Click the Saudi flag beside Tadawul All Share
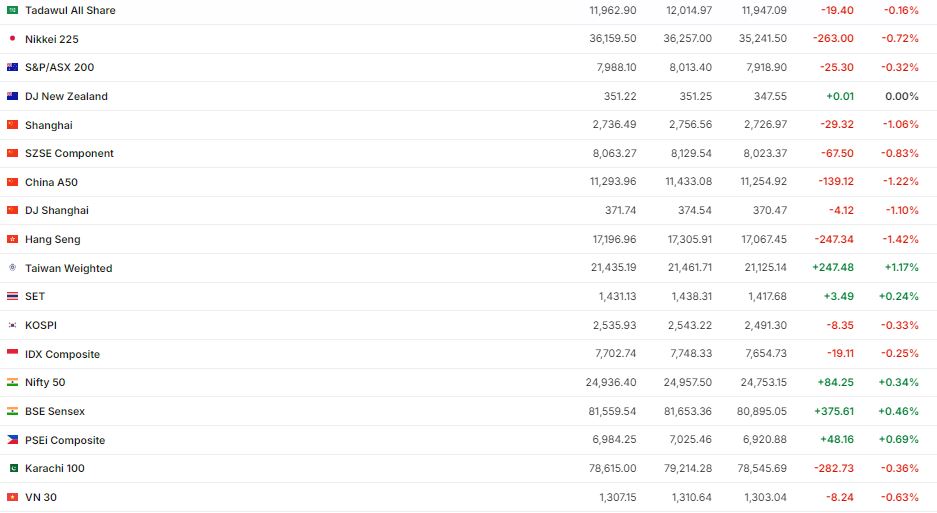Image resolution: width=937 pixels, height=513 pixels. point(12,10)
